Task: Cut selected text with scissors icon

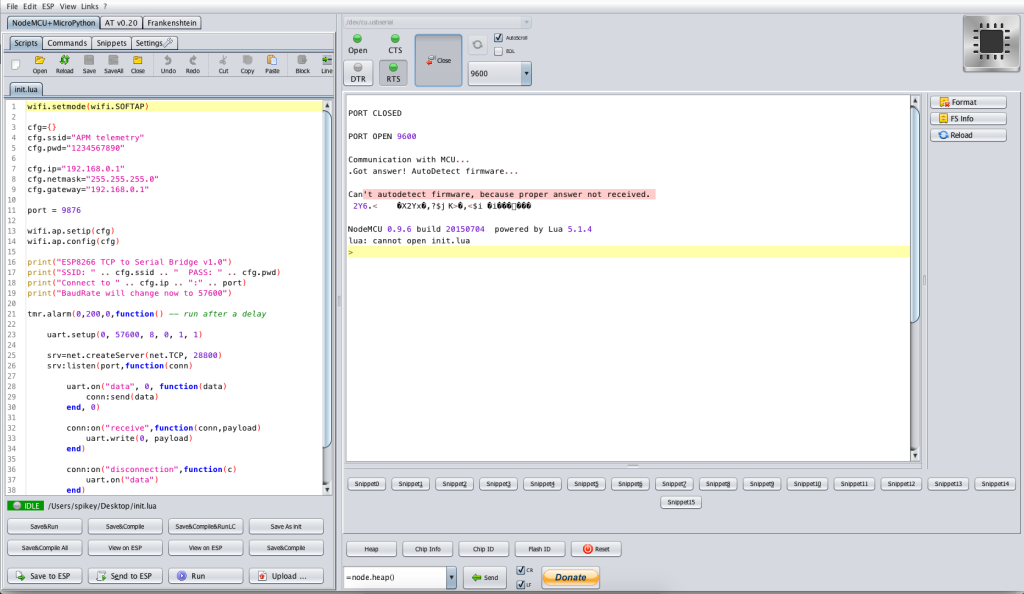Action: (223, 64)
